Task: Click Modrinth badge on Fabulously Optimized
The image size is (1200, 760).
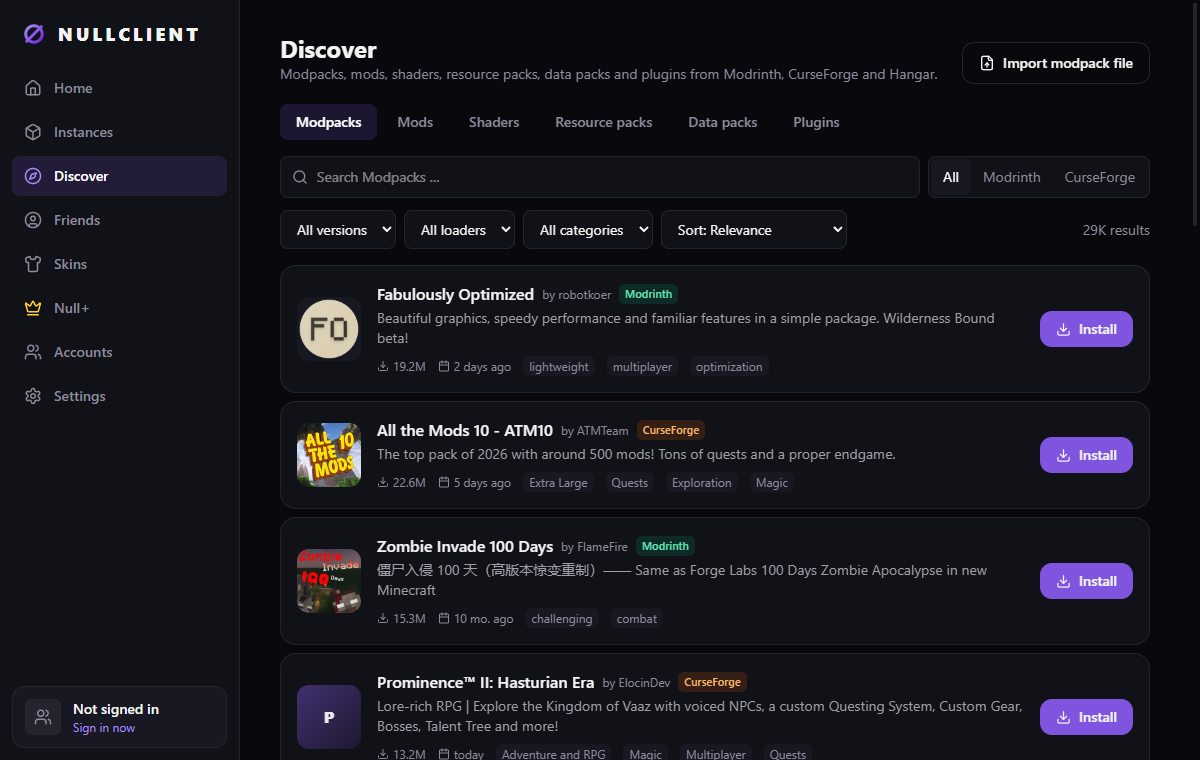Action: [649, 294]
